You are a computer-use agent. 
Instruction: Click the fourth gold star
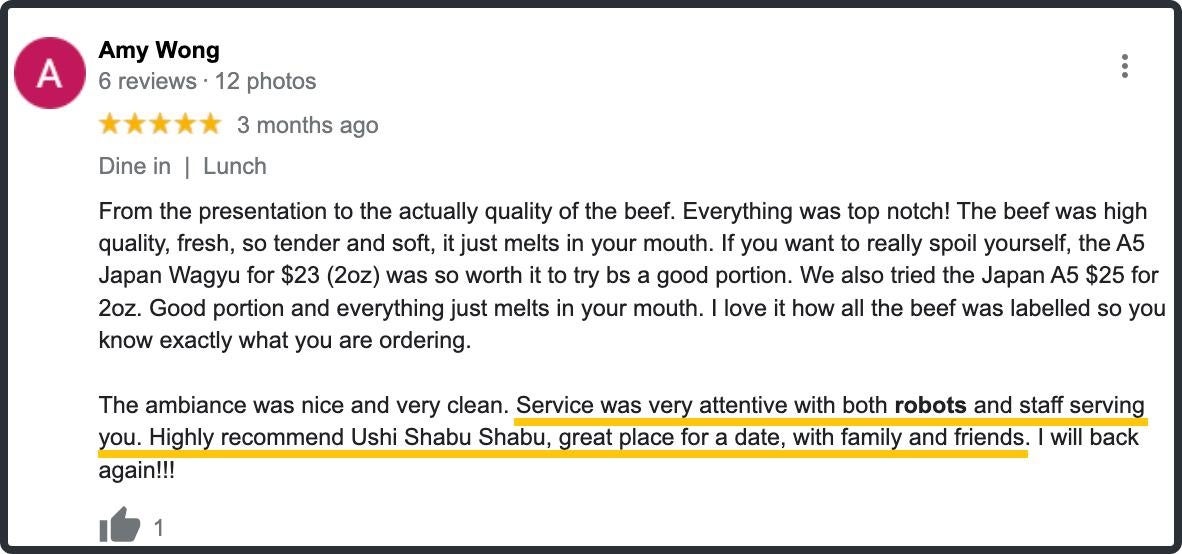184,125
